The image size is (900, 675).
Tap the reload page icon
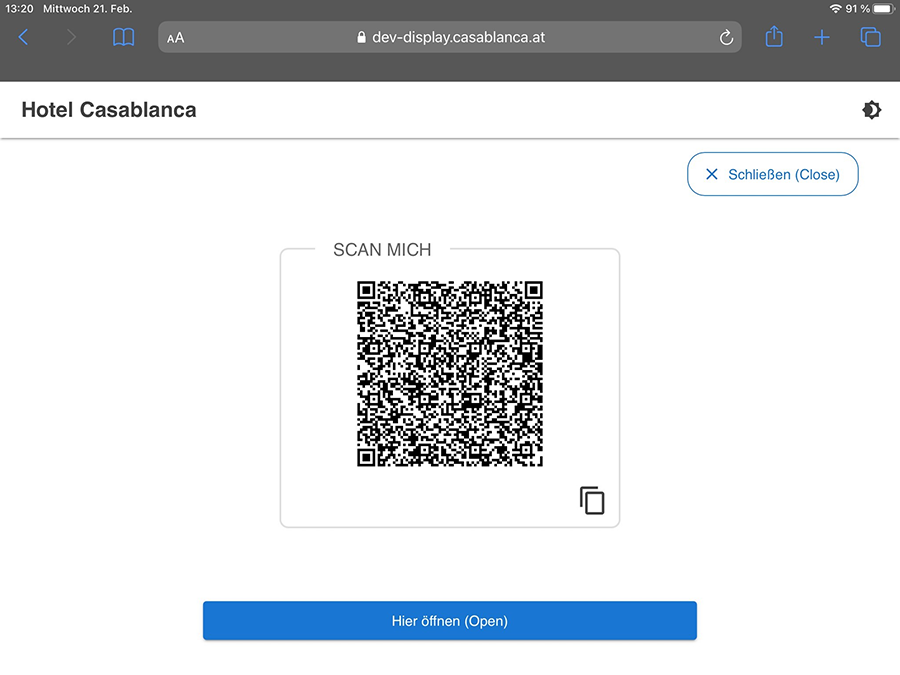pyautogui.click(x=727, y=38)
